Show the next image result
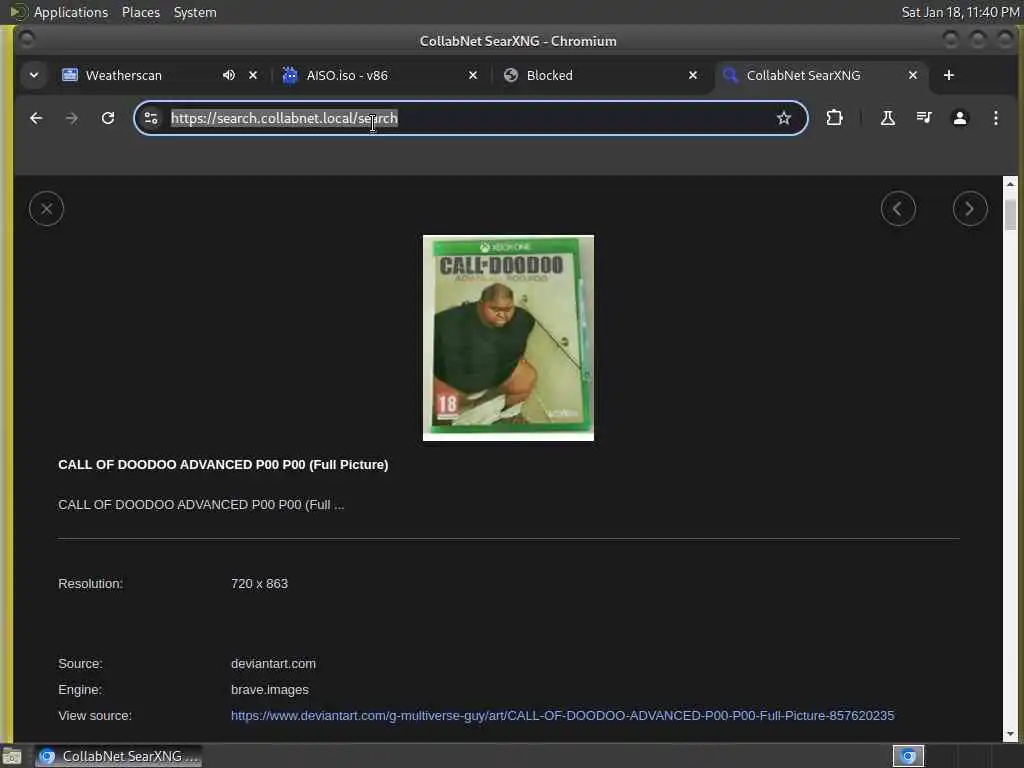This screenshot has height=768, width=1024. coord(970,209)
